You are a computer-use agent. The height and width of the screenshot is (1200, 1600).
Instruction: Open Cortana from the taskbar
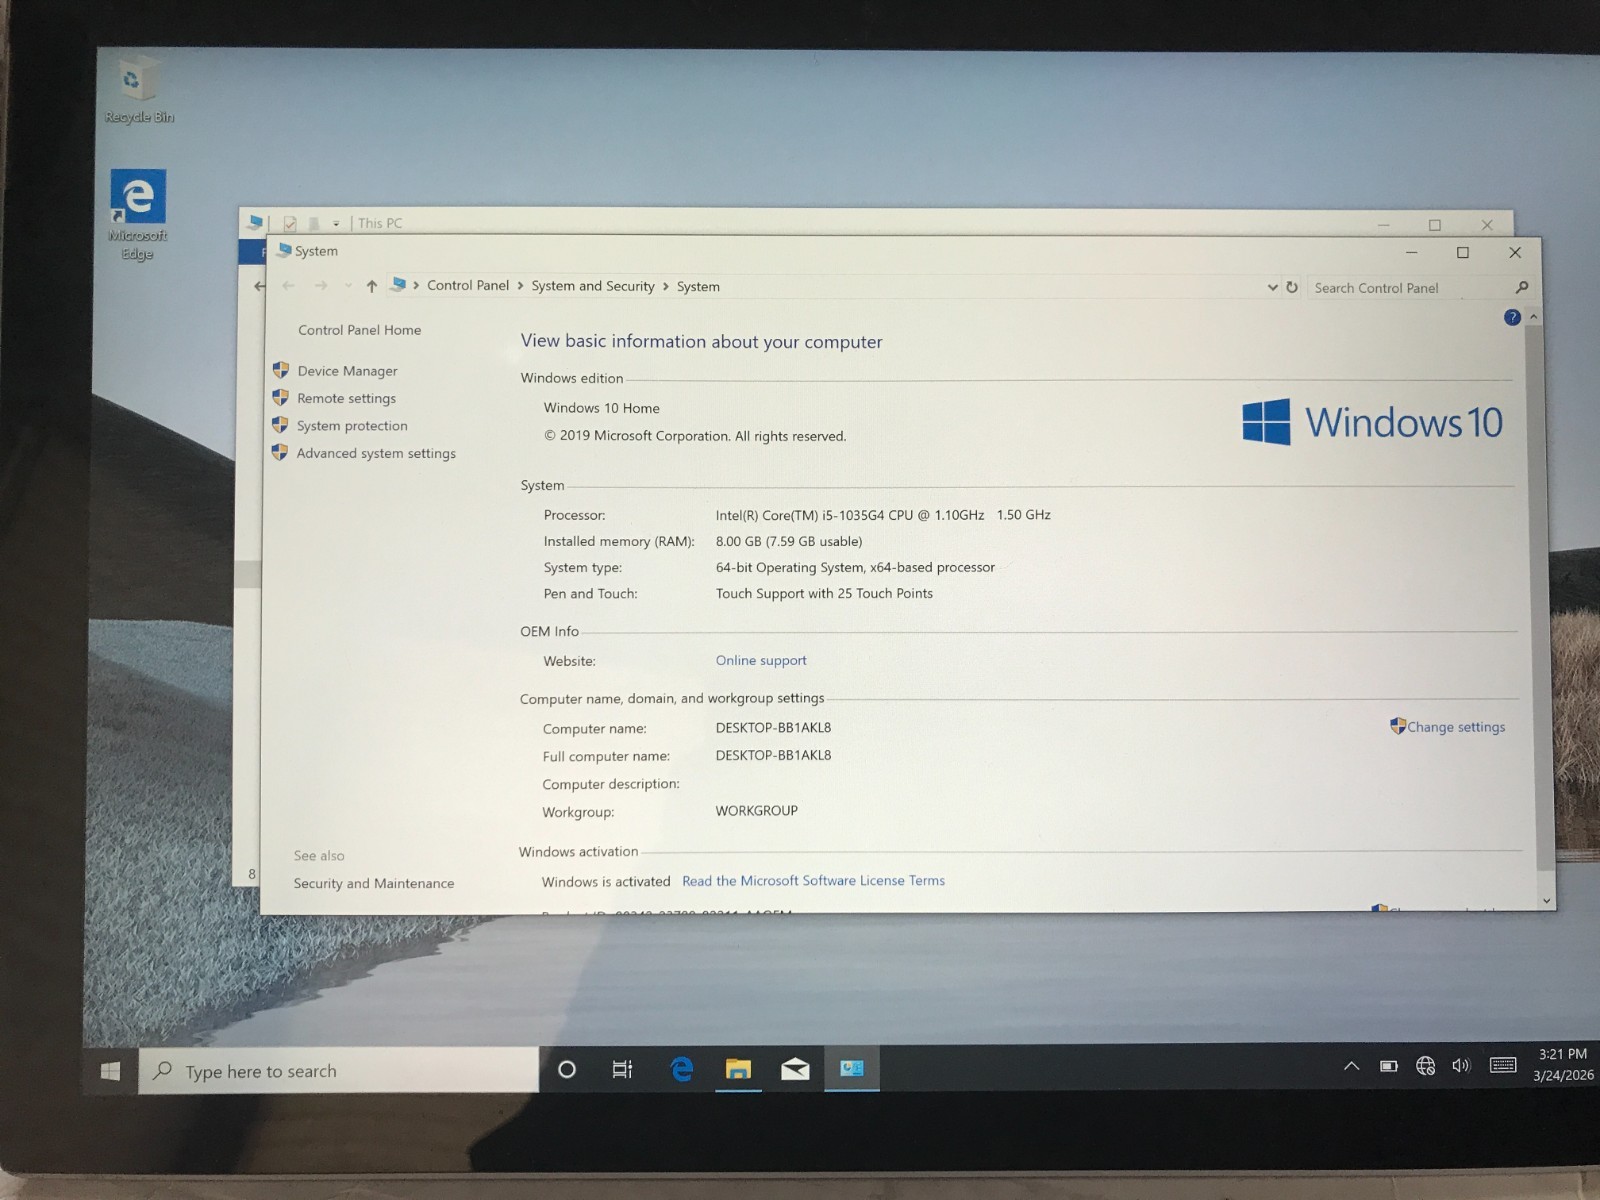pyautogui.click(x=566, y=1070)
